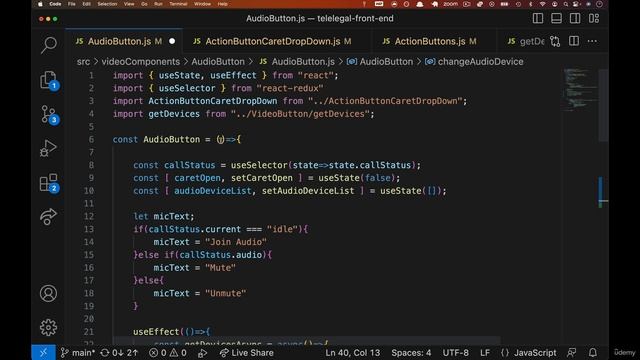The width and height of the screenshot is (640, 360).
Task: Open the remote window button in status bar
Action: tap(43, 353)
